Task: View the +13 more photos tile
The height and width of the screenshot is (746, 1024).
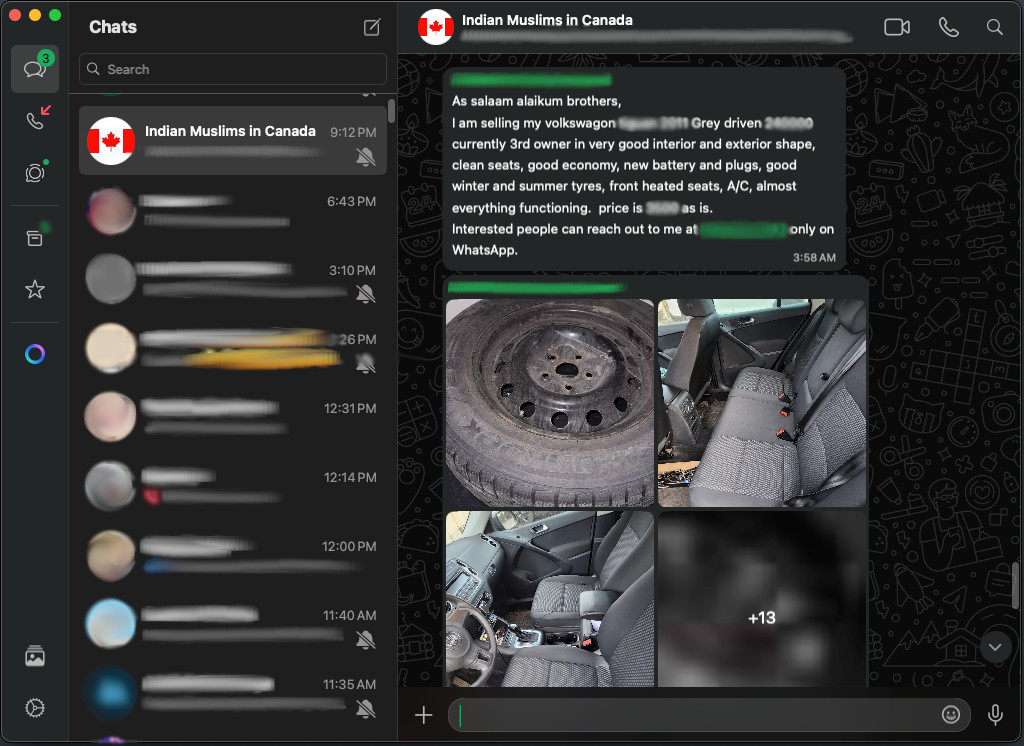Action: point(761,600)
